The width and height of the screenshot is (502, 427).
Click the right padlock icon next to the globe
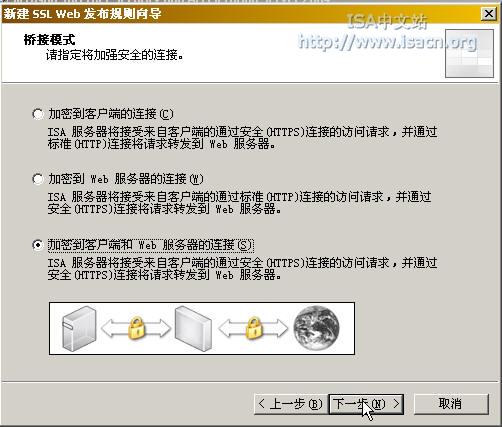(254, 328)
